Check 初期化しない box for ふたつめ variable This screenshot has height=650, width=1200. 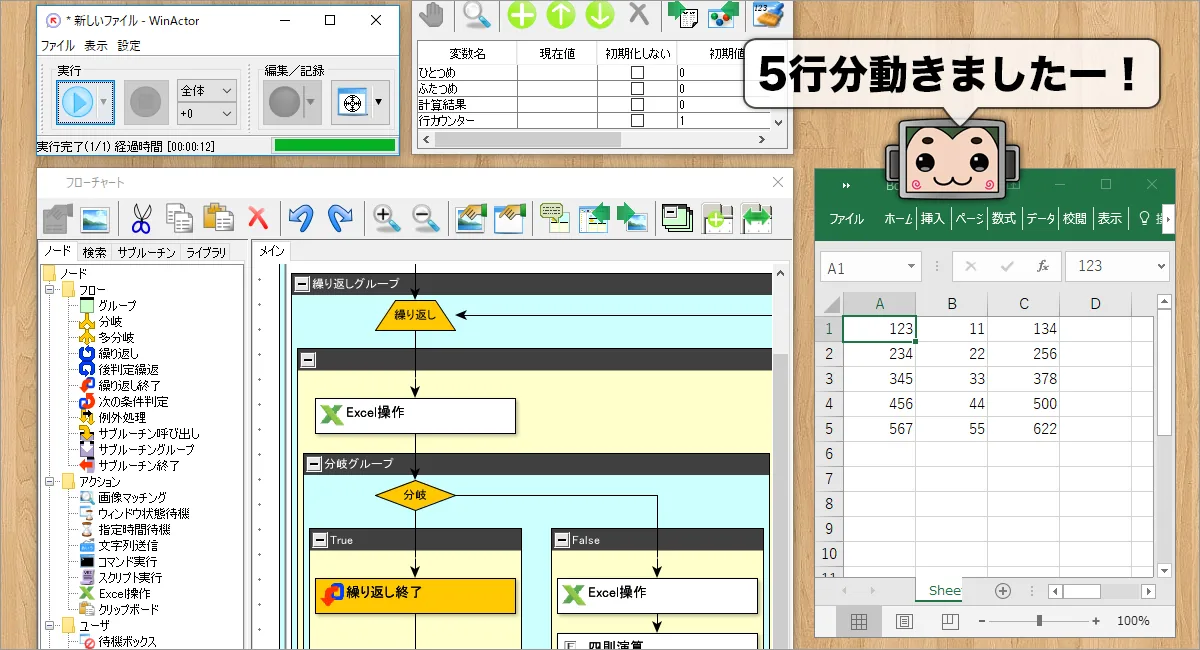[637, 89]
